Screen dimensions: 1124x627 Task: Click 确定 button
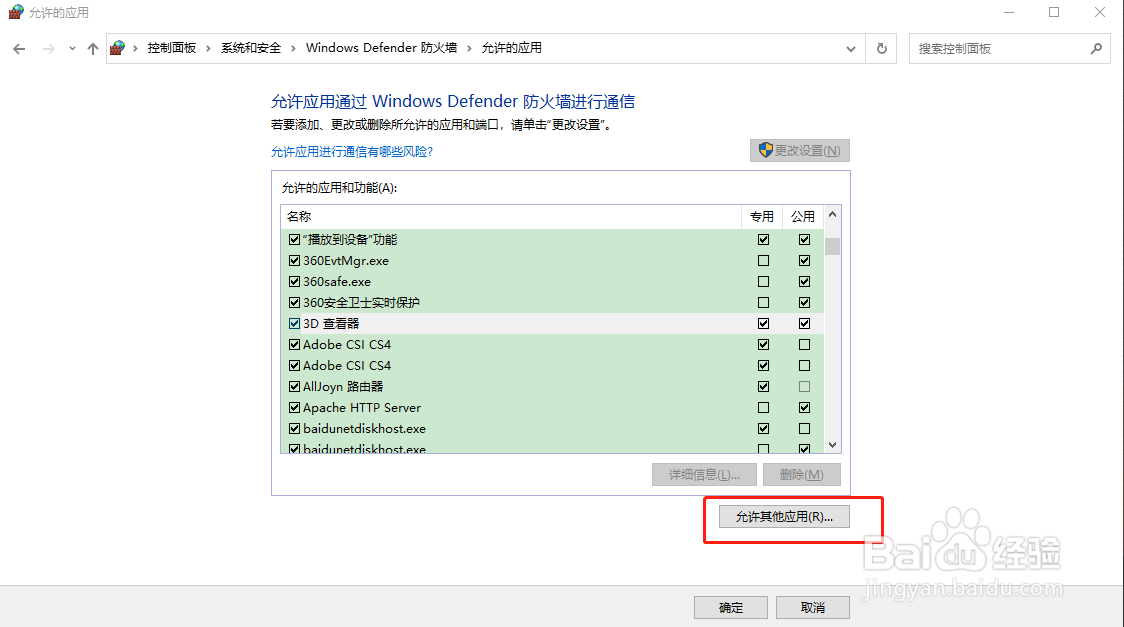pyautogui.click(x=730, y=608)
